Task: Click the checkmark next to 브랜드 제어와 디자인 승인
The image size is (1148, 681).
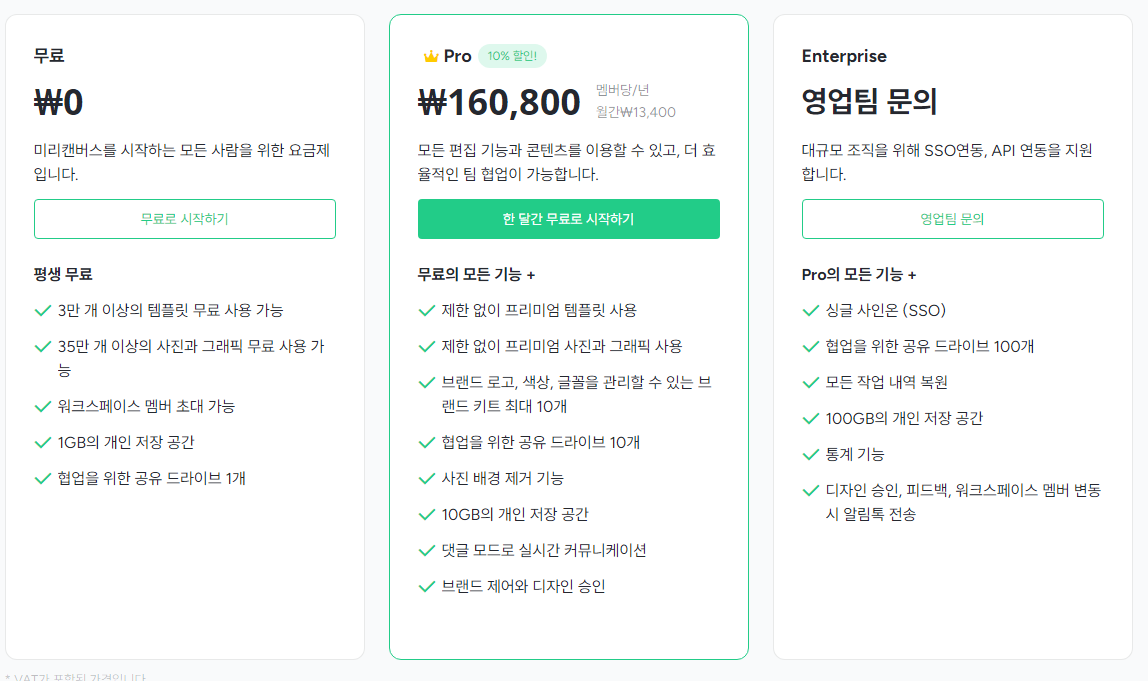Action: [427, 587]
